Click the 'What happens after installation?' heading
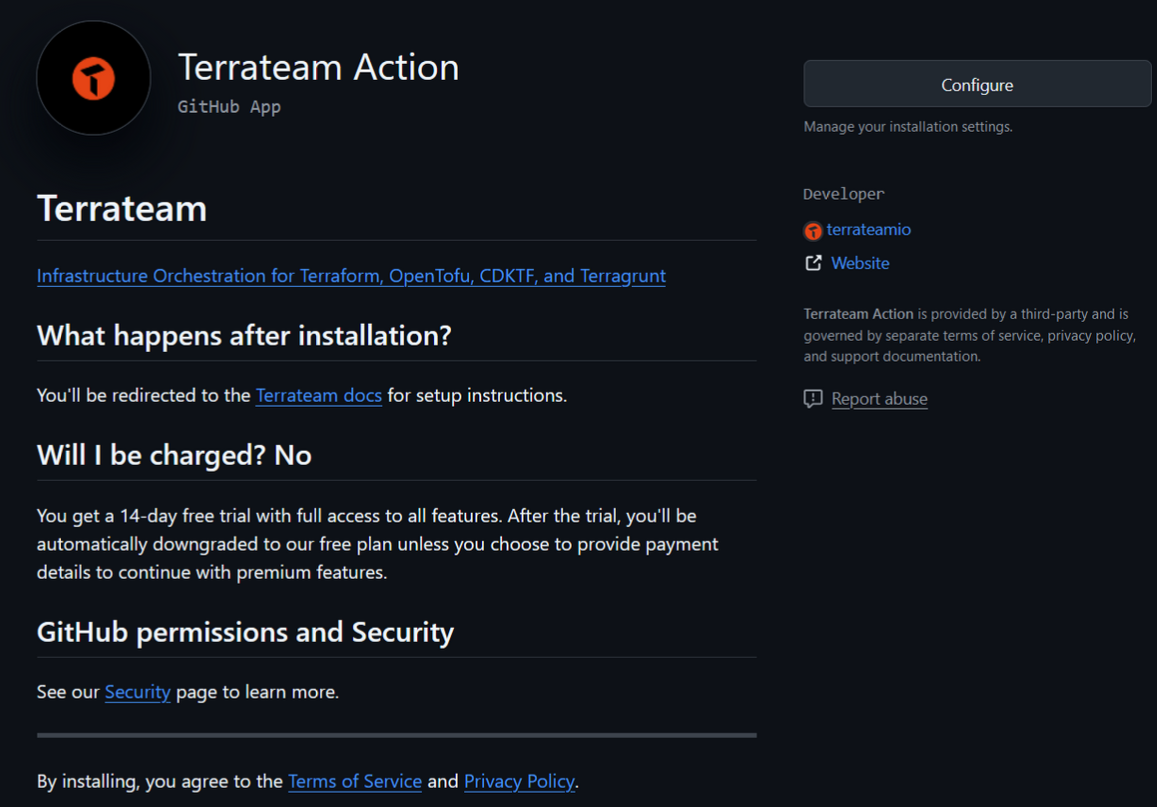The image size is (1157, 807). coord(244,336)
